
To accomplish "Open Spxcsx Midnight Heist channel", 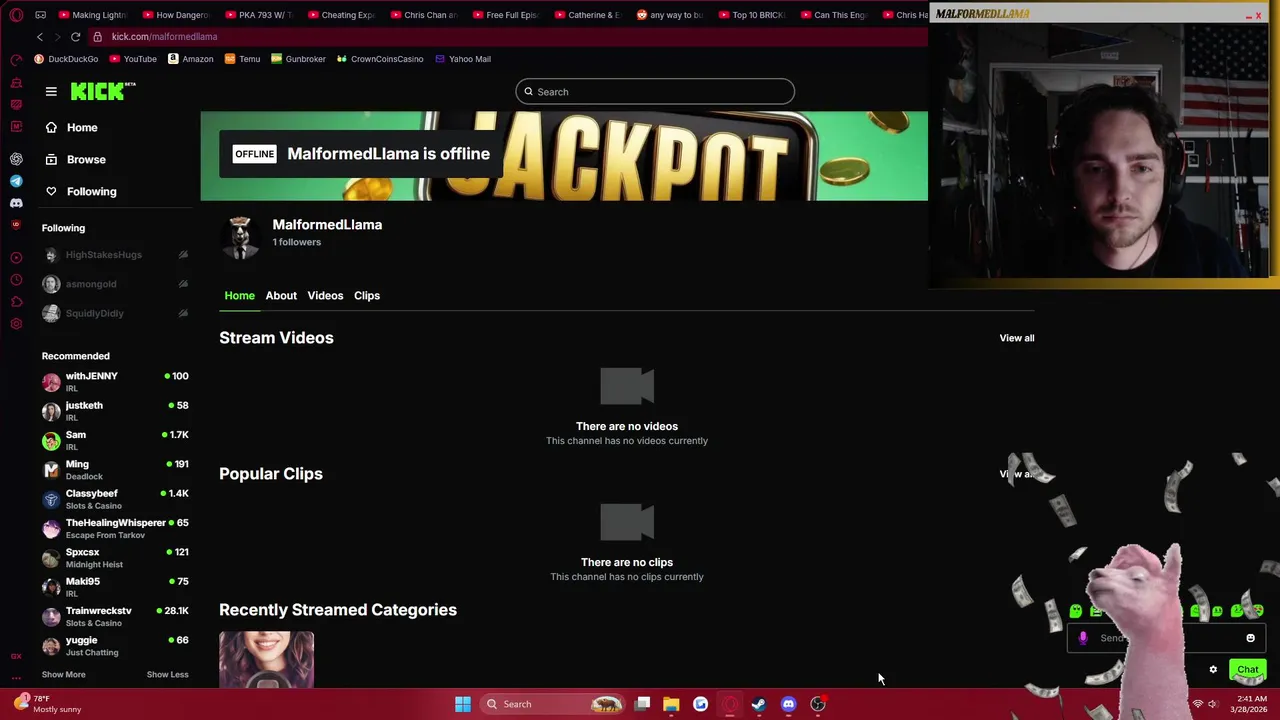I will pos(115,558).
